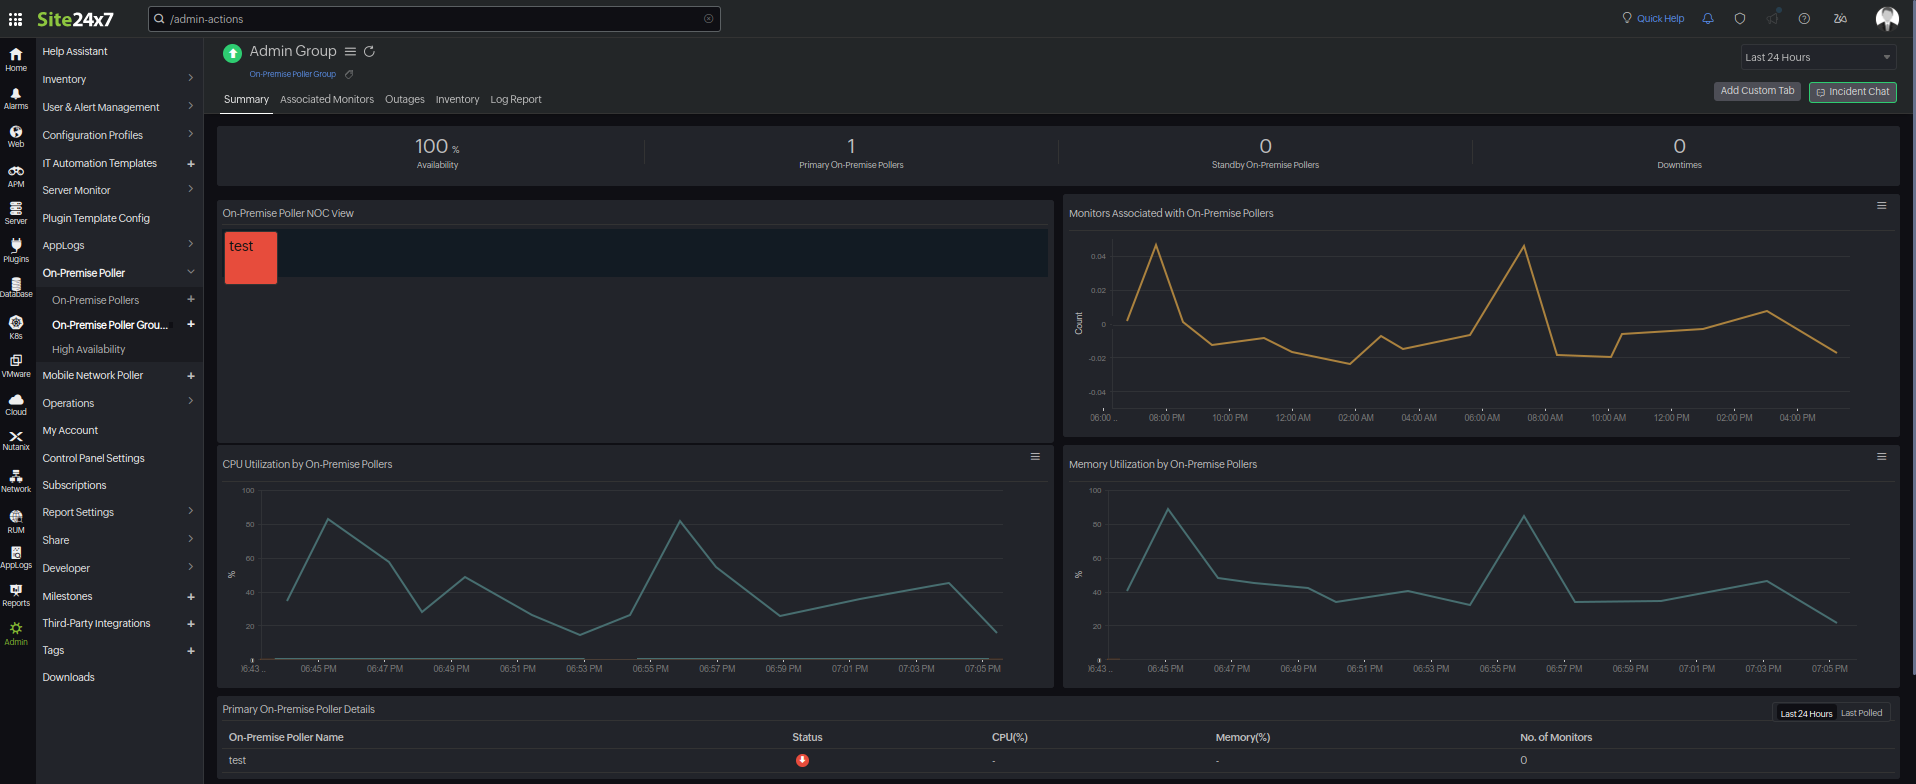Switch to the Associated Monitors tab
The height and width of the screenshot is (784, 1916).
(x=327, y=100)
